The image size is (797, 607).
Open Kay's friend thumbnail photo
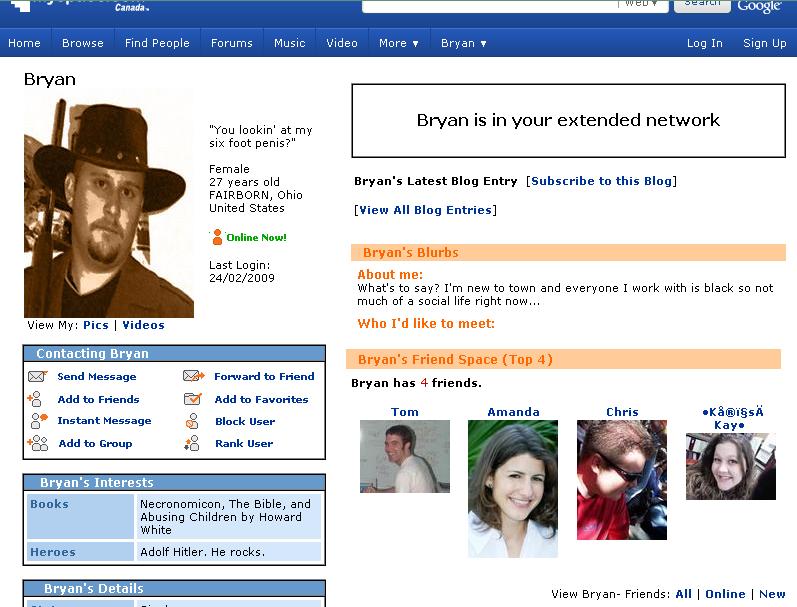click(731, 466)
